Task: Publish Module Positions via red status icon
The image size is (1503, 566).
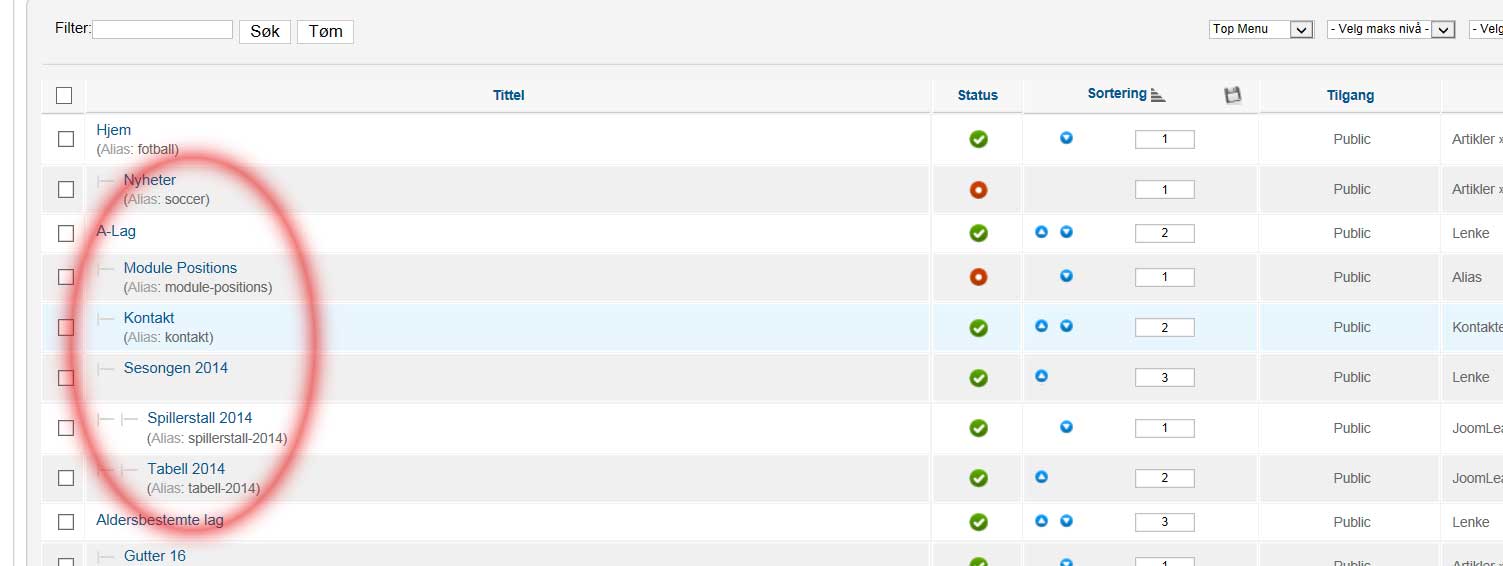Action: [x=978, y=277]
